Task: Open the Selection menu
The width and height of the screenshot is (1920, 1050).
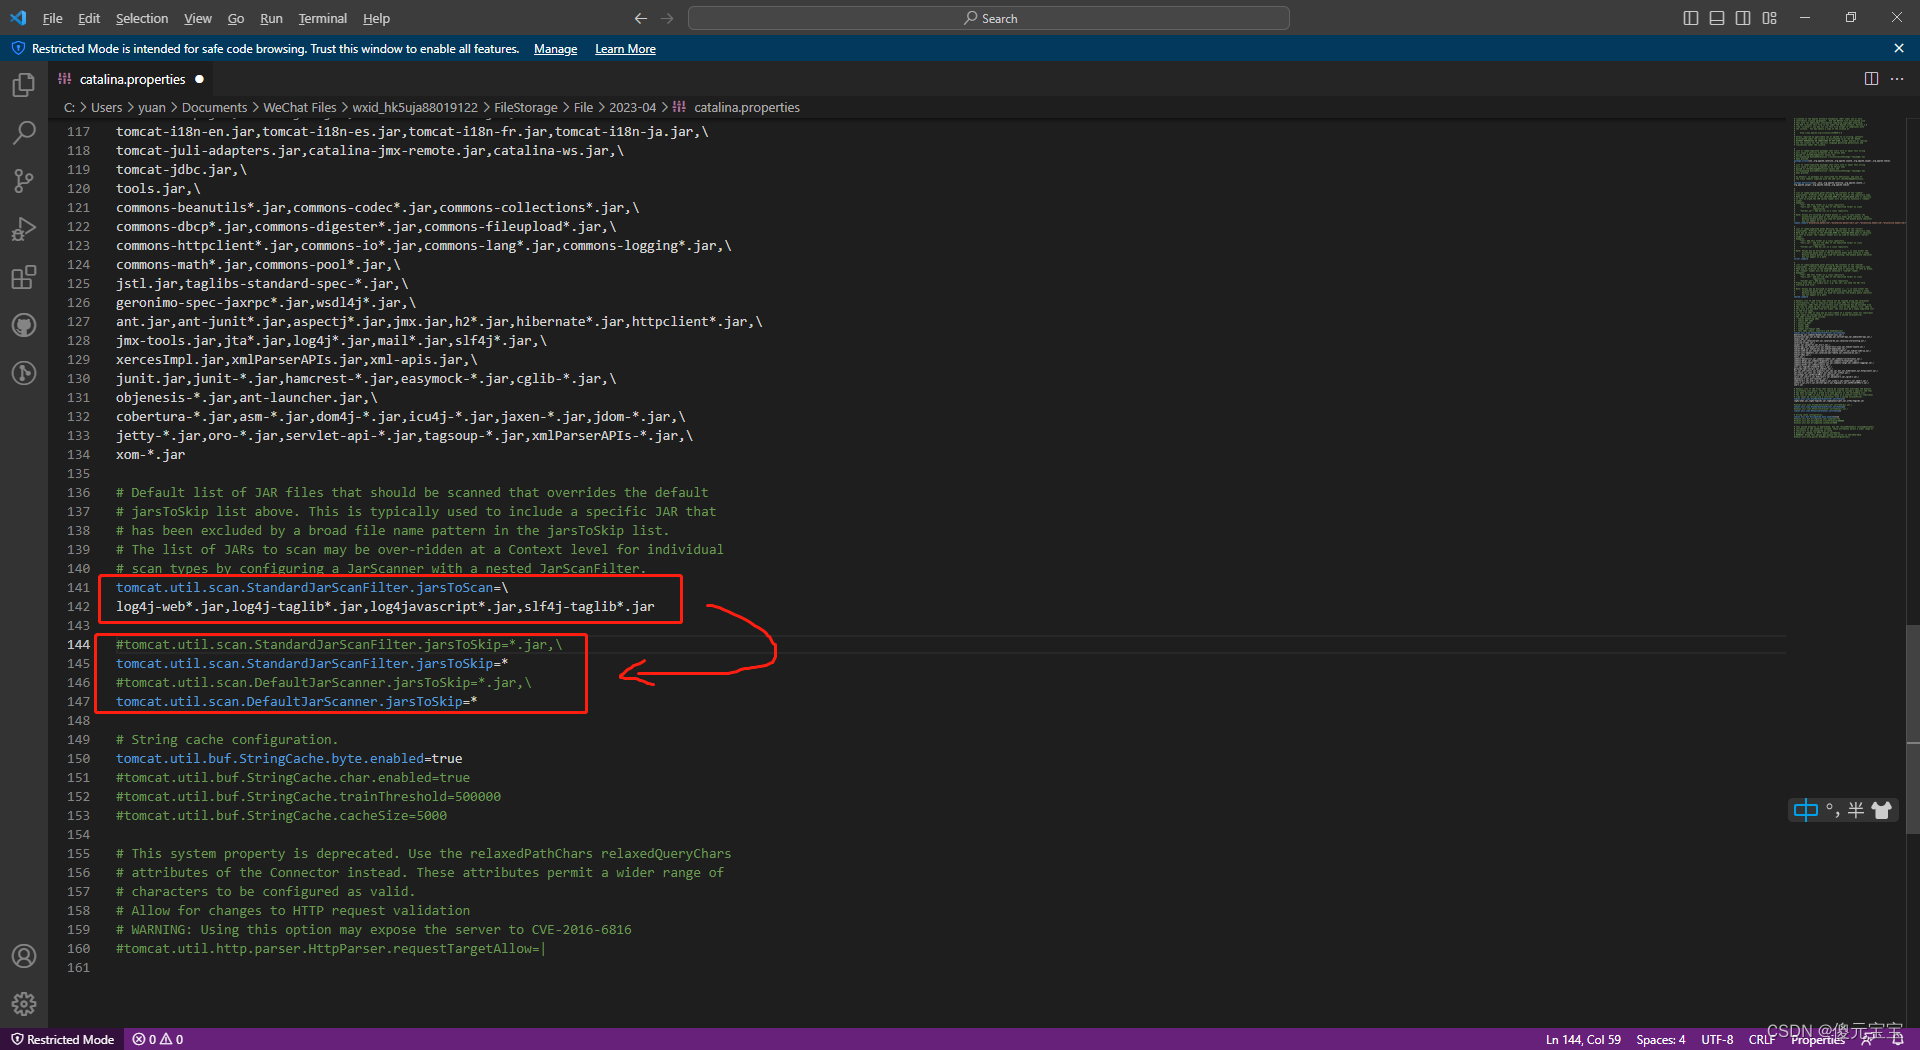Action: [142, 18]
